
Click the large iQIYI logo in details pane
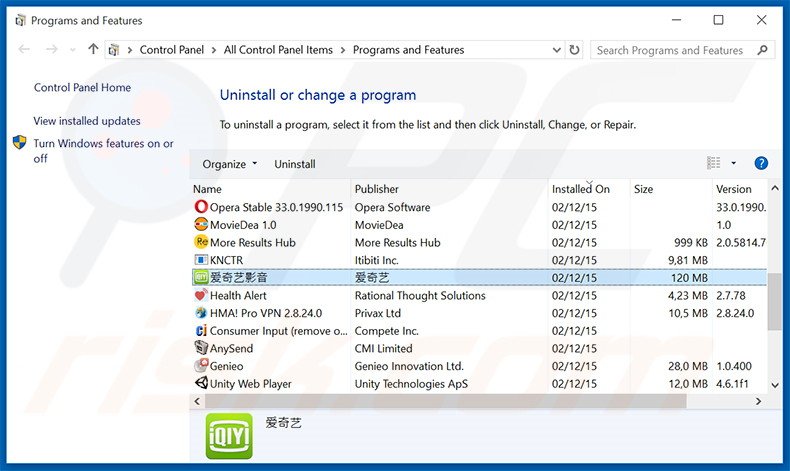[x=229, y=436]
